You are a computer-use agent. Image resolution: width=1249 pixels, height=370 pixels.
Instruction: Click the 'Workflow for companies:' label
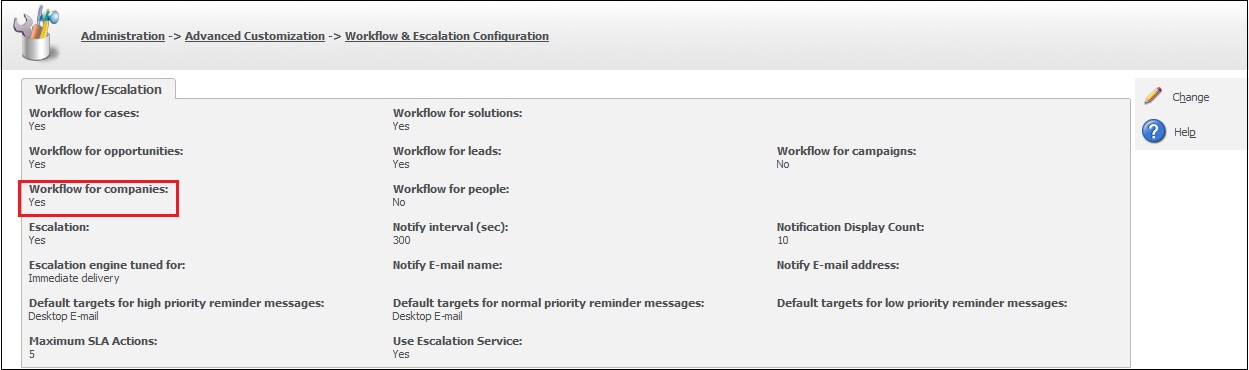click(98, 189)
